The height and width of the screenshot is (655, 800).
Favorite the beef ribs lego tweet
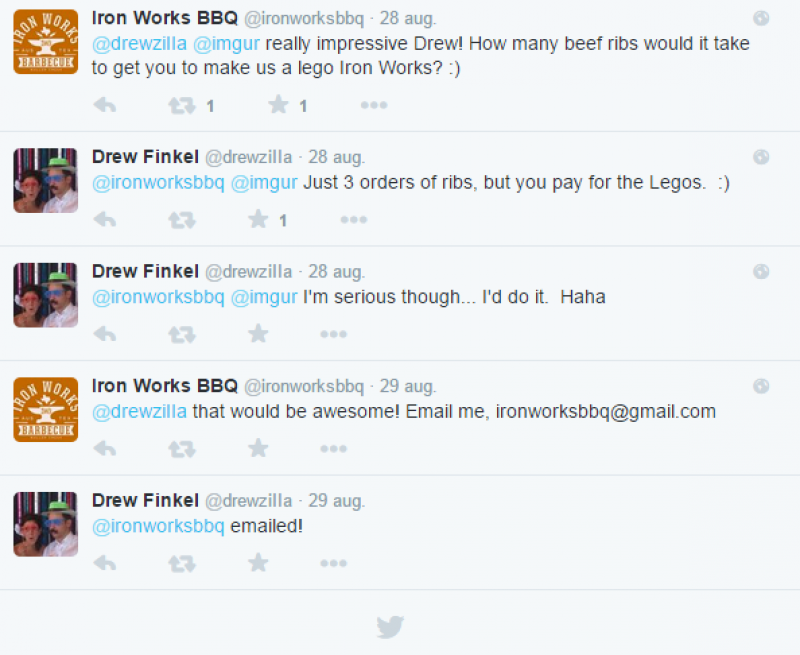pos(278,105)
